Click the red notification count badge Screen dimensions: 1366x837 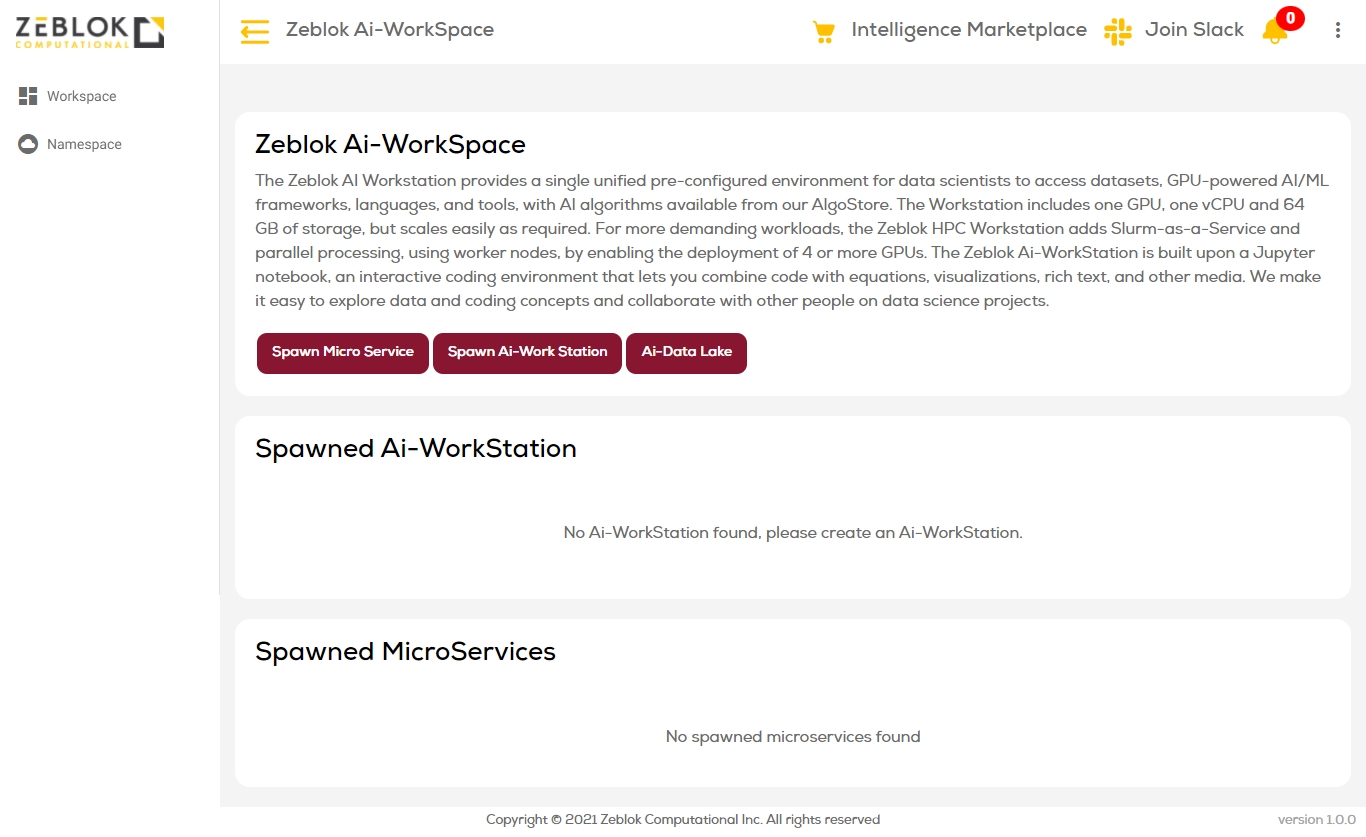1290,18
